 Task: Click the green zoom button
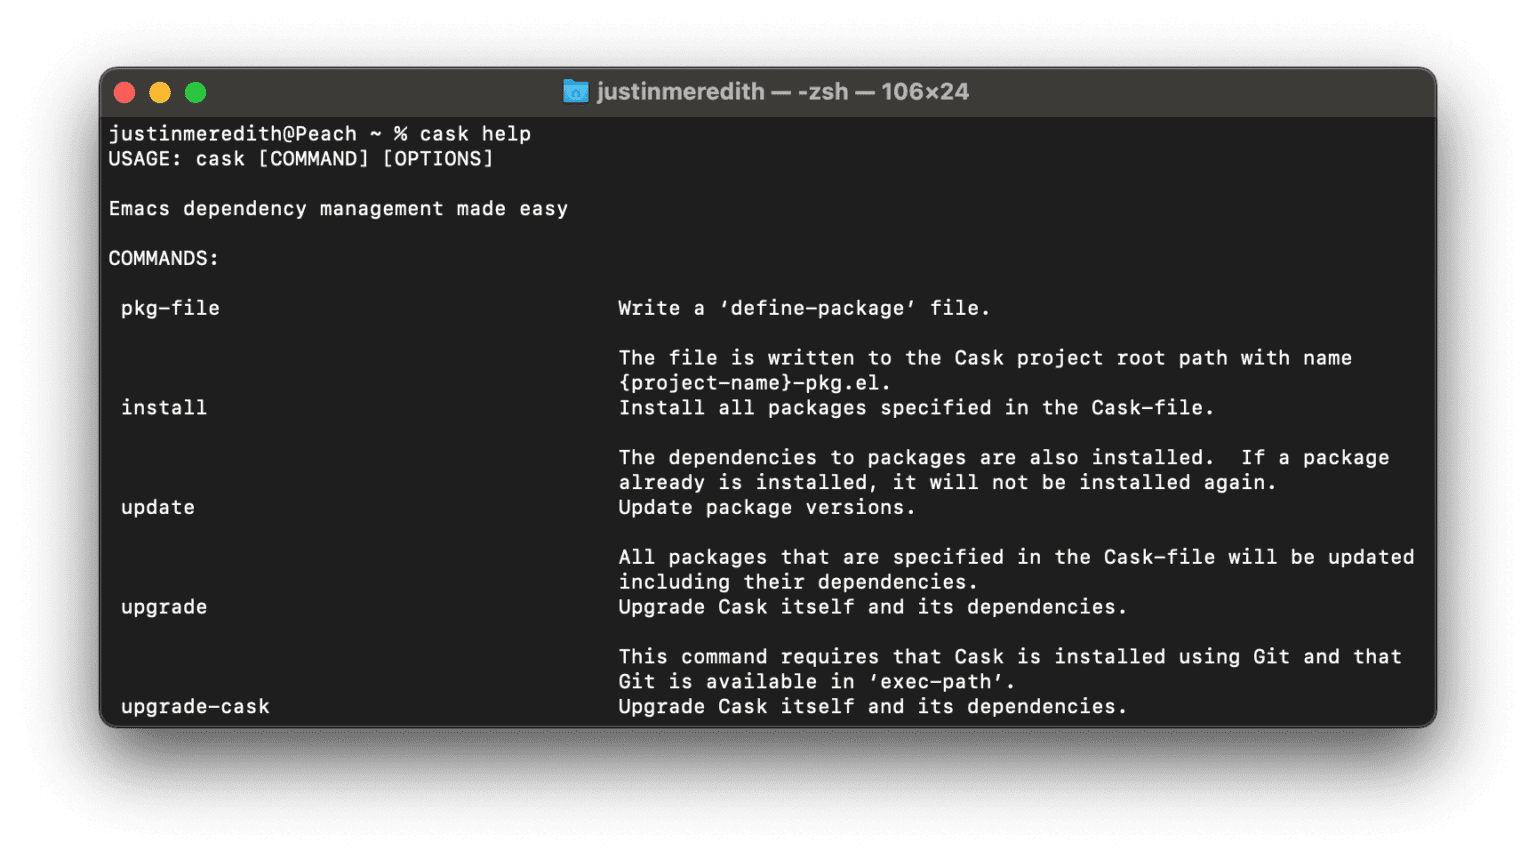(x=195, y=92)
